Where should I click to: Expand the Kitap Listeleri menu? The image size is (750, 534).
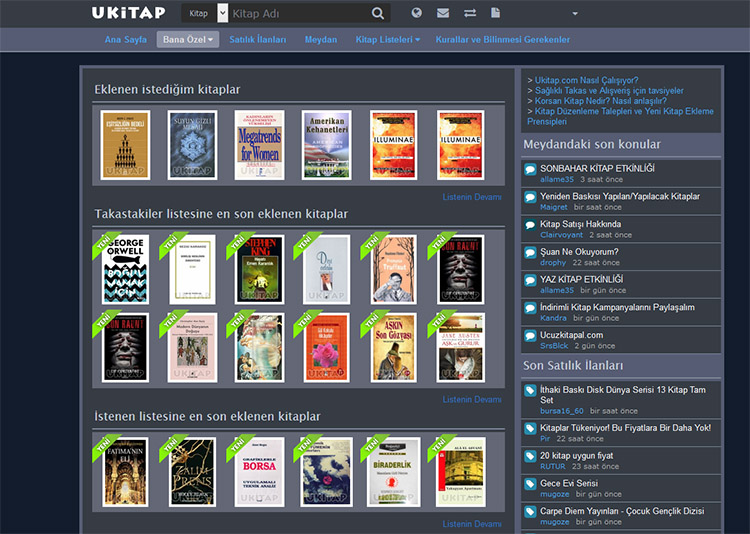point(387,40)
